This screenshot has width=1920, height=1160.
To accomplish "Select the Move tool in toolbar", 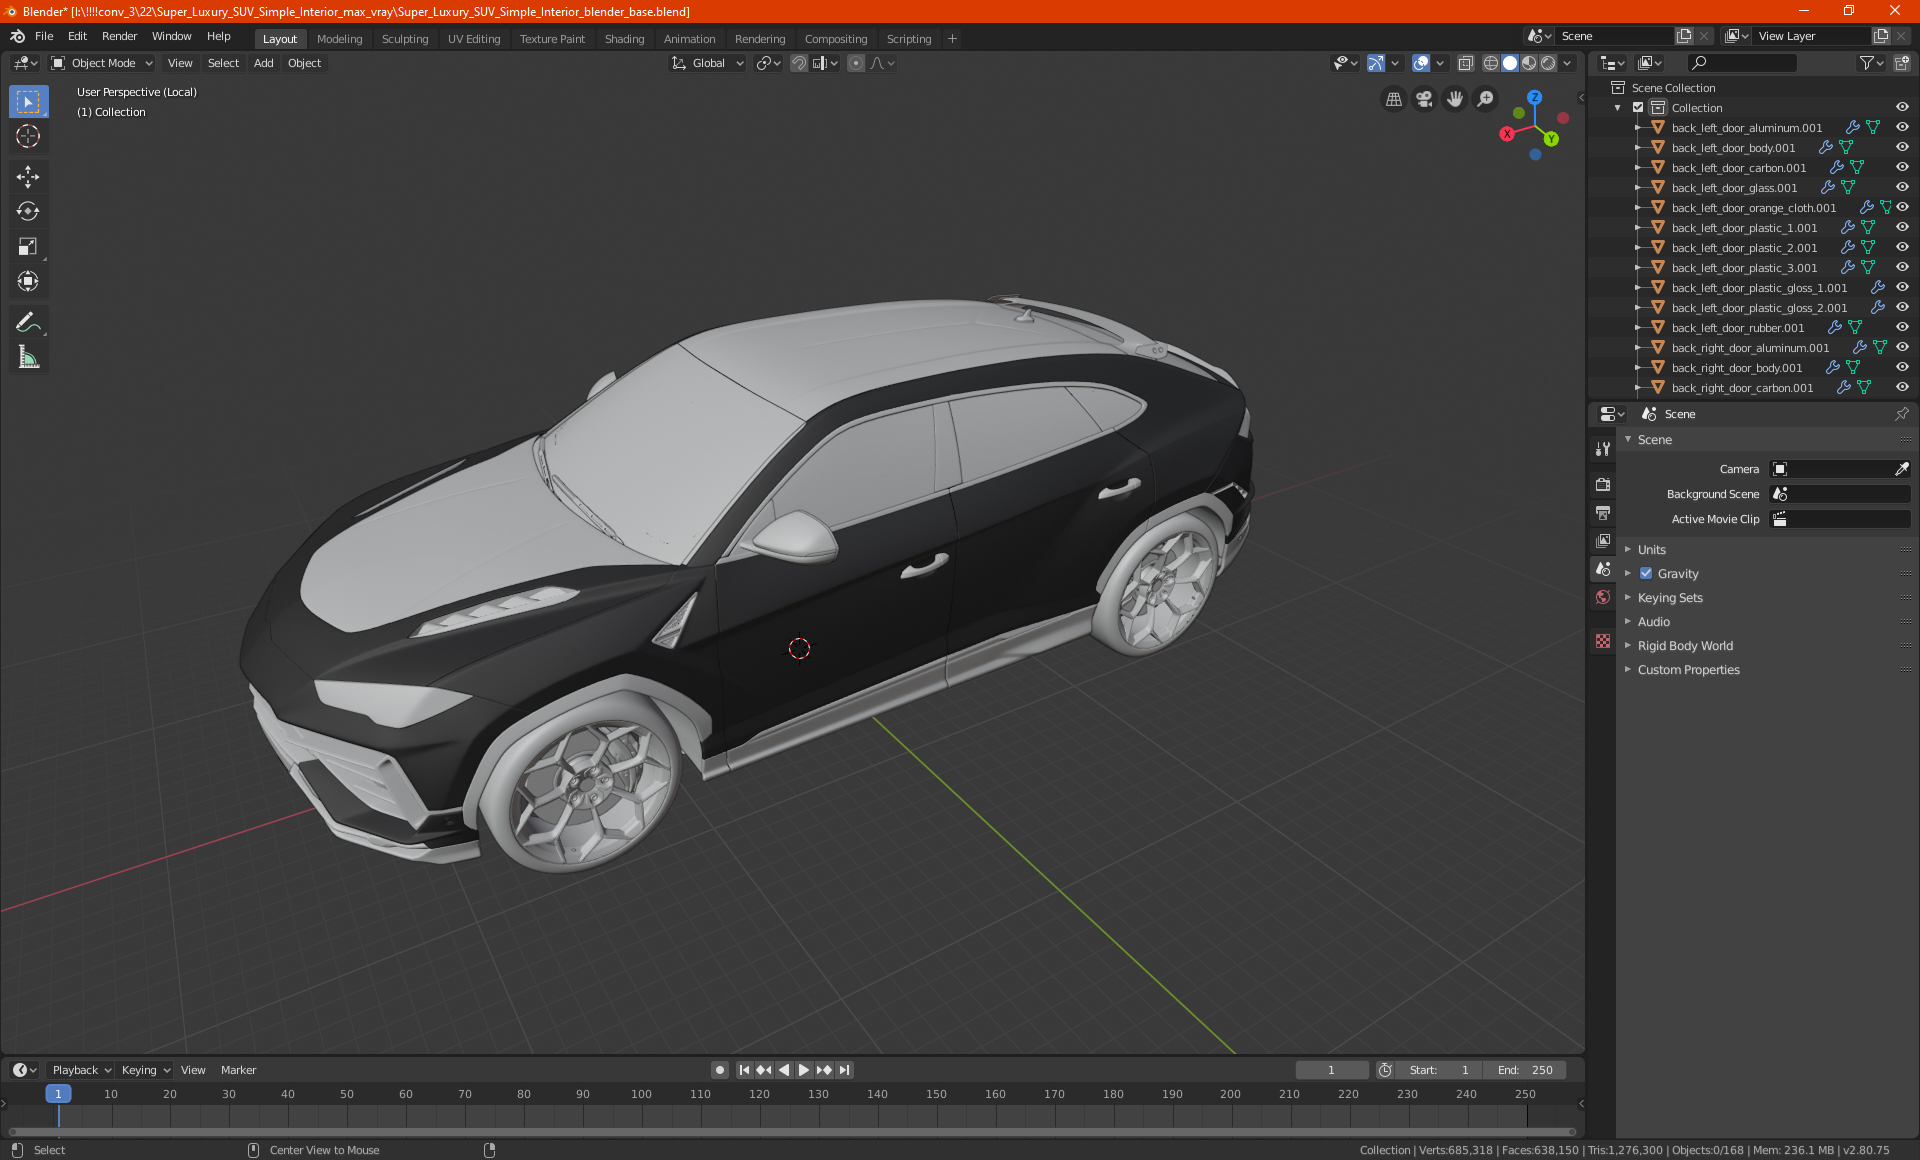I will [28, 177].
